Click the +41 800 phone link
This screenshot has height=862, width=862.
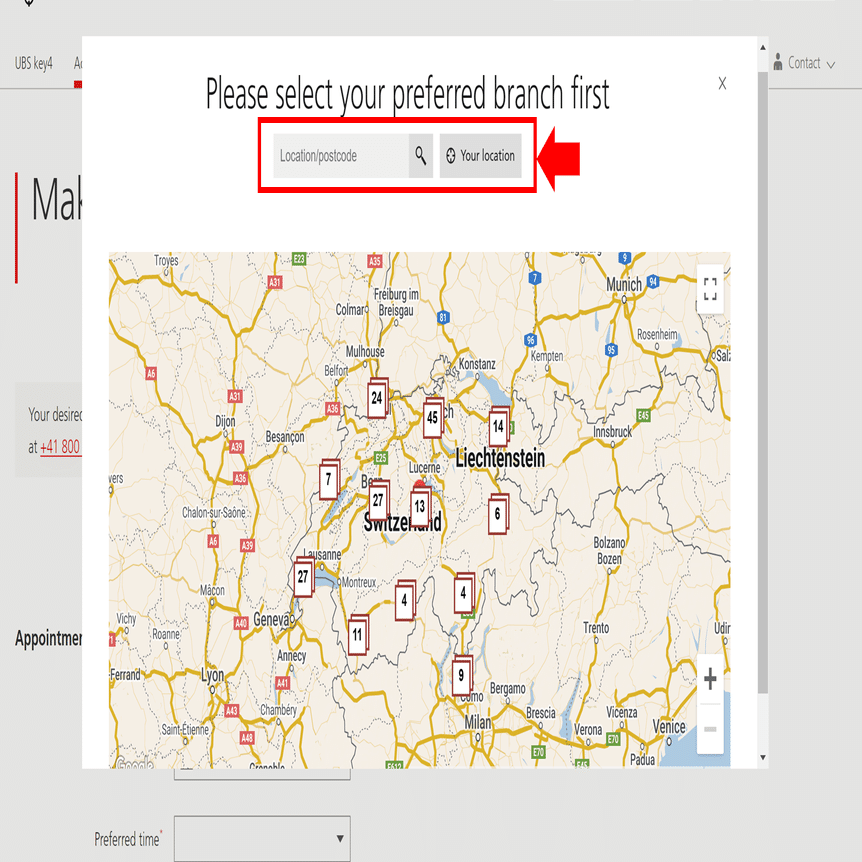[60, 446]
